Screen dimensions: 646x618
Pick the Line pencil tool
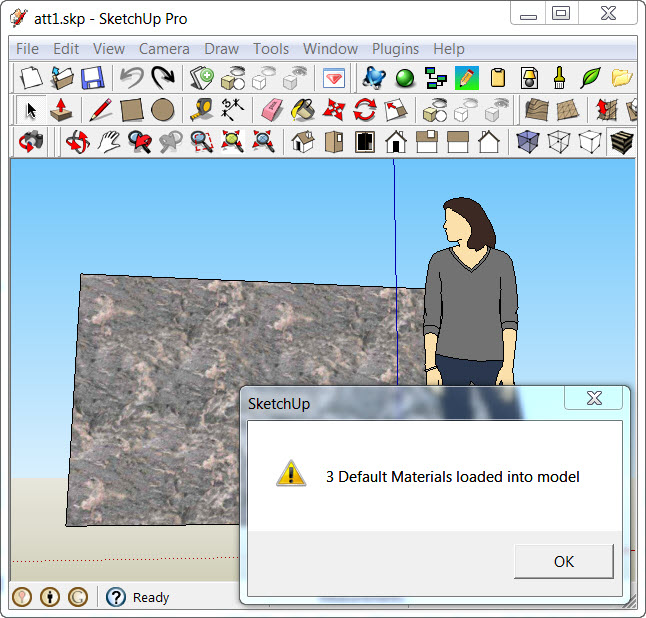coord(100,110)
